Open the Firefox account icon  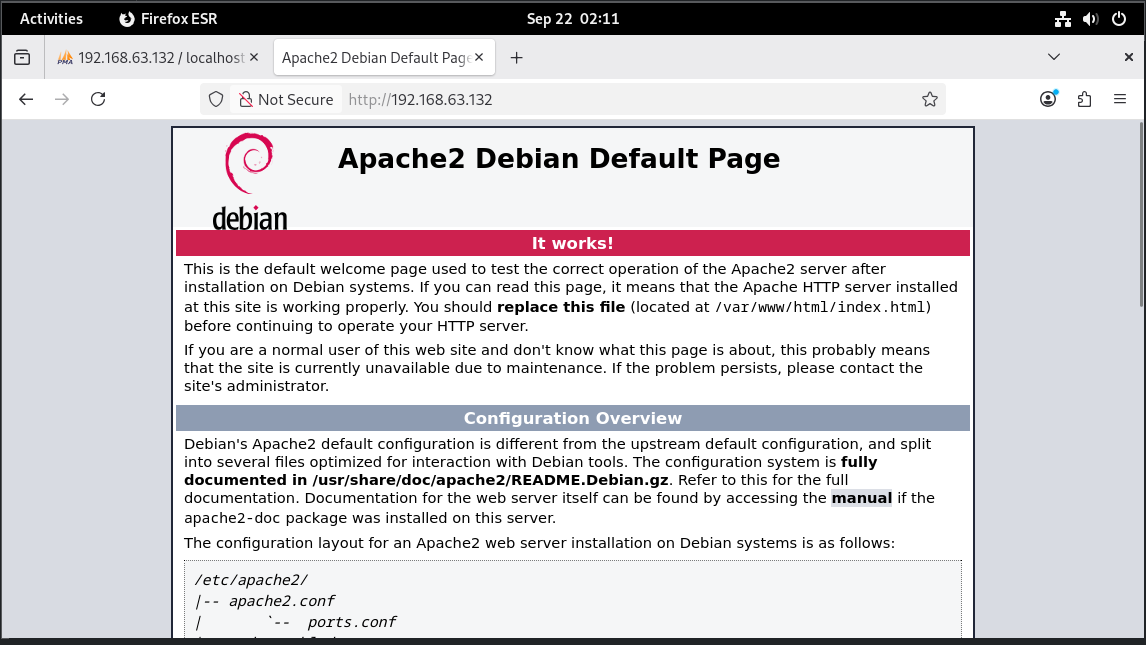(x=1048, y=99)
